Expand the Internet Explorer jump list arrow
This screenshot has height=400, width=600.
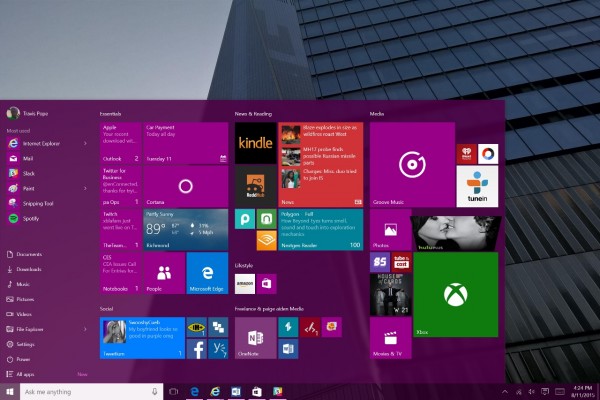pyautogui.click(x=85, y=144)
